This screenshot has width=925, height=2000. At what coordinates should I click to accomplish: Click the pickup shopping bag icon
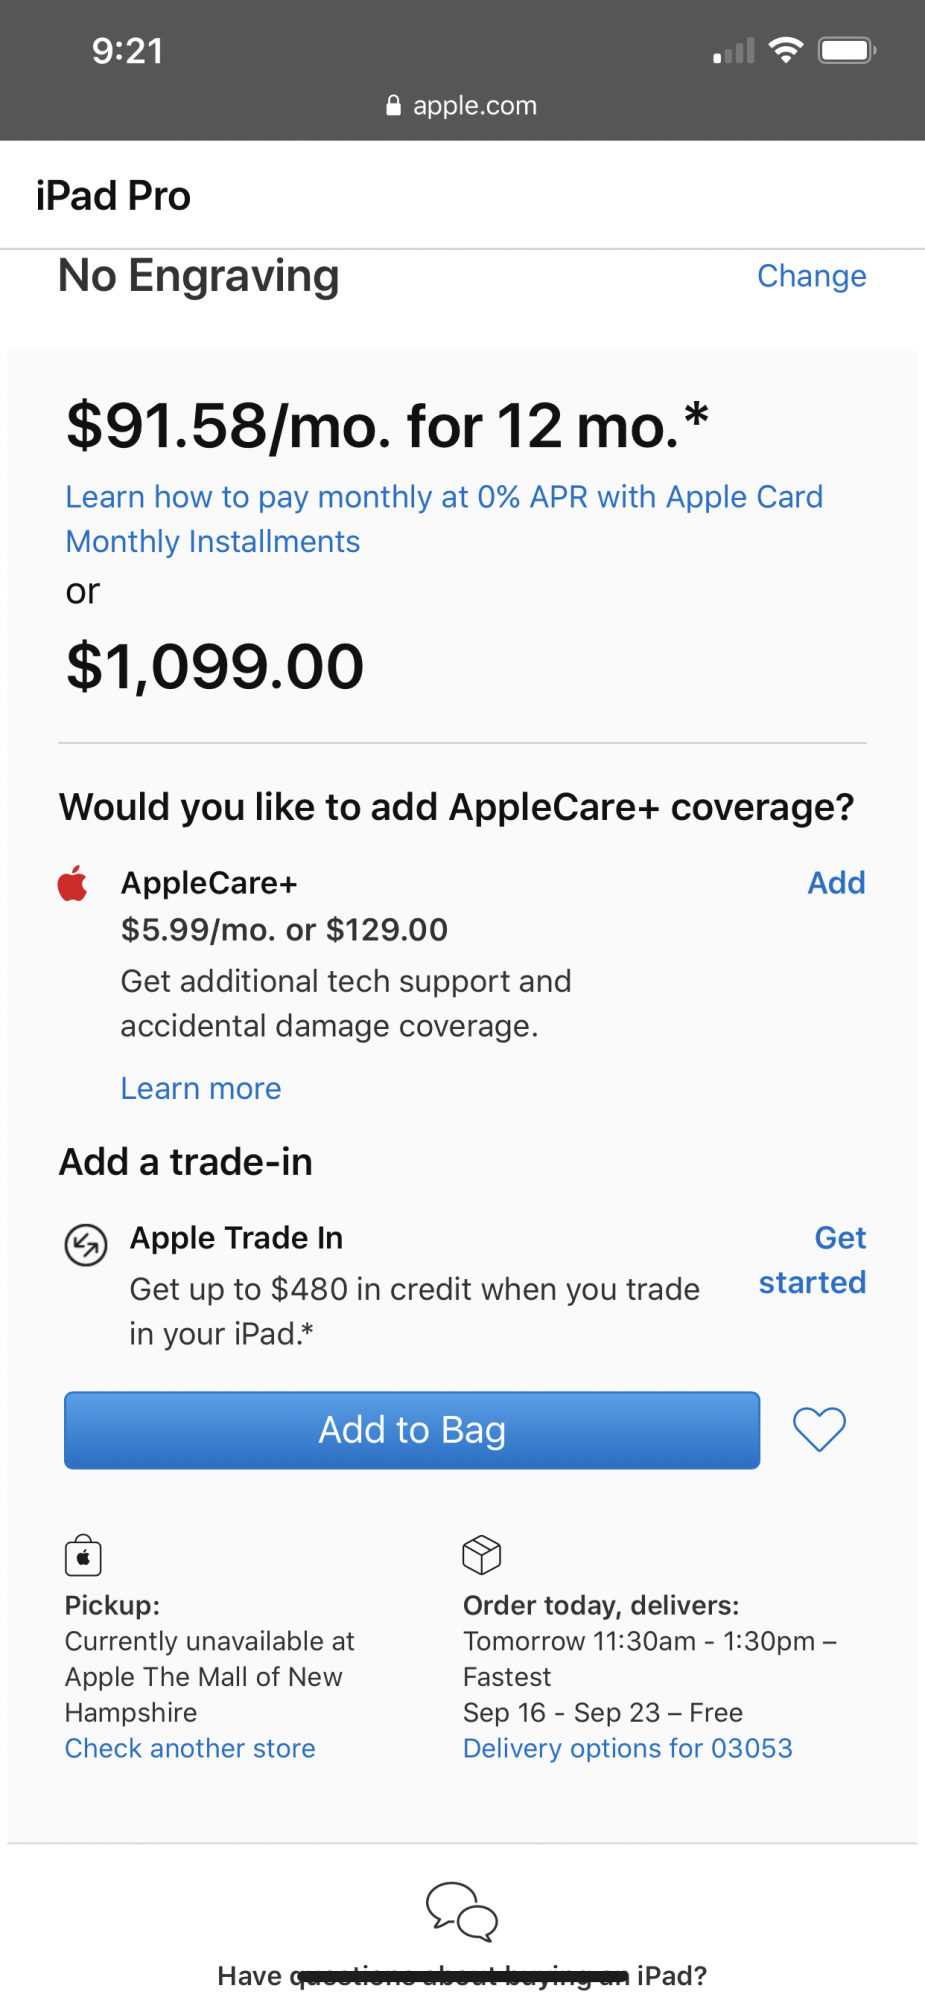[x=83, y=1555]
